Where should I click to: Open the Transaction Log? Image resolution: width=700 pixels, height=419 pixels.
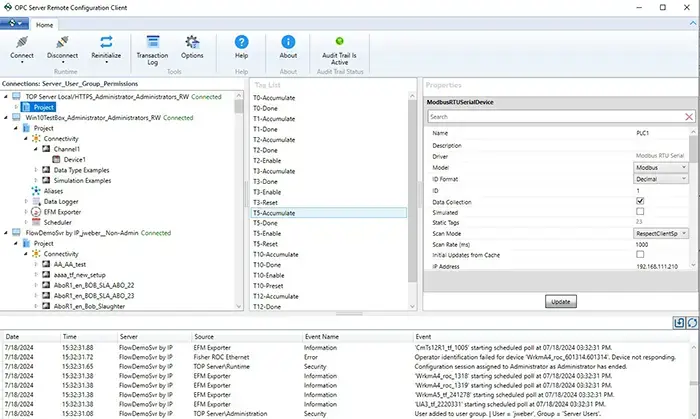coord(152,50)
